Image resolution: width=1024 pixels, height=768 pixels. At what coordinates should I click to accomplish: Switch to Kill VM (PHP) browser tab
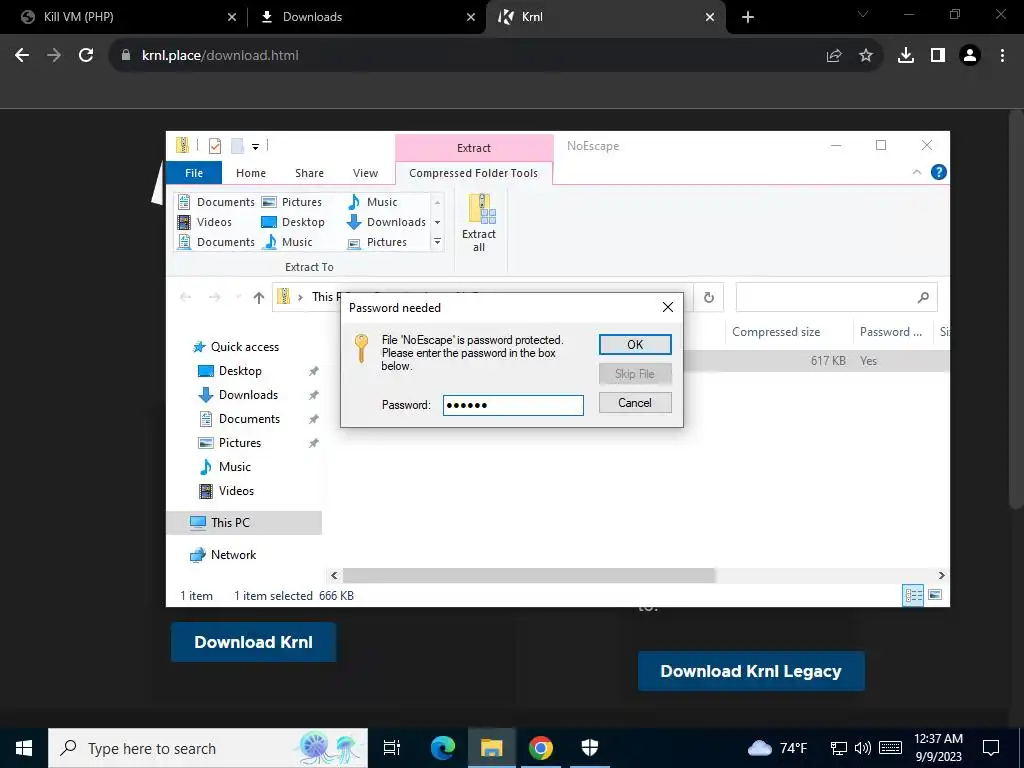[x=123, y=17]
